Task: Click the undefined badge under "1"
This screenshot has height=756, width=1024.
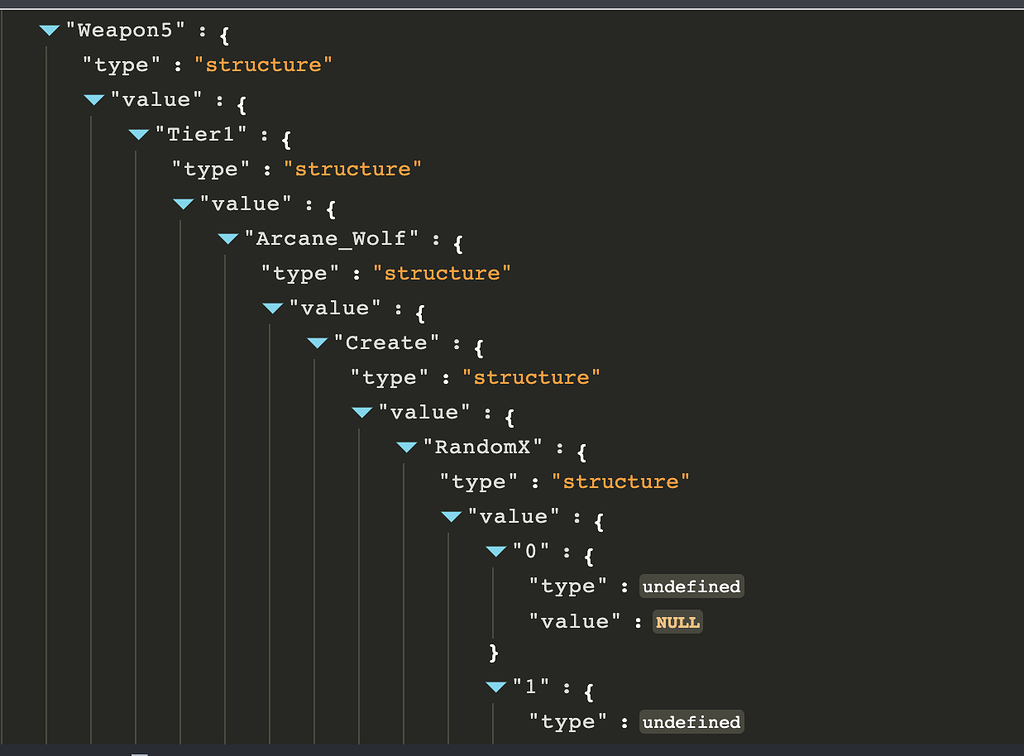Action: pyautogui.click(x=691, y=721)
